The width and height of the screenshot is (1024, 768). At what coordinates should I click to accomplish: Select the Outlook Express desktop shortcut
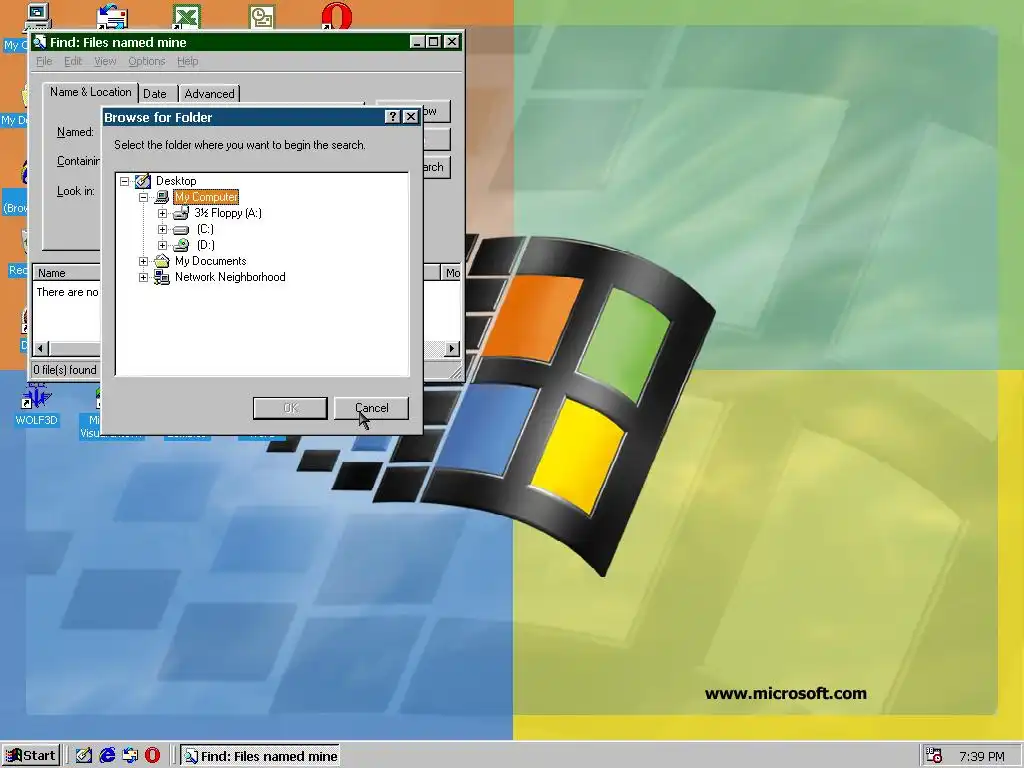click(112, 16)
